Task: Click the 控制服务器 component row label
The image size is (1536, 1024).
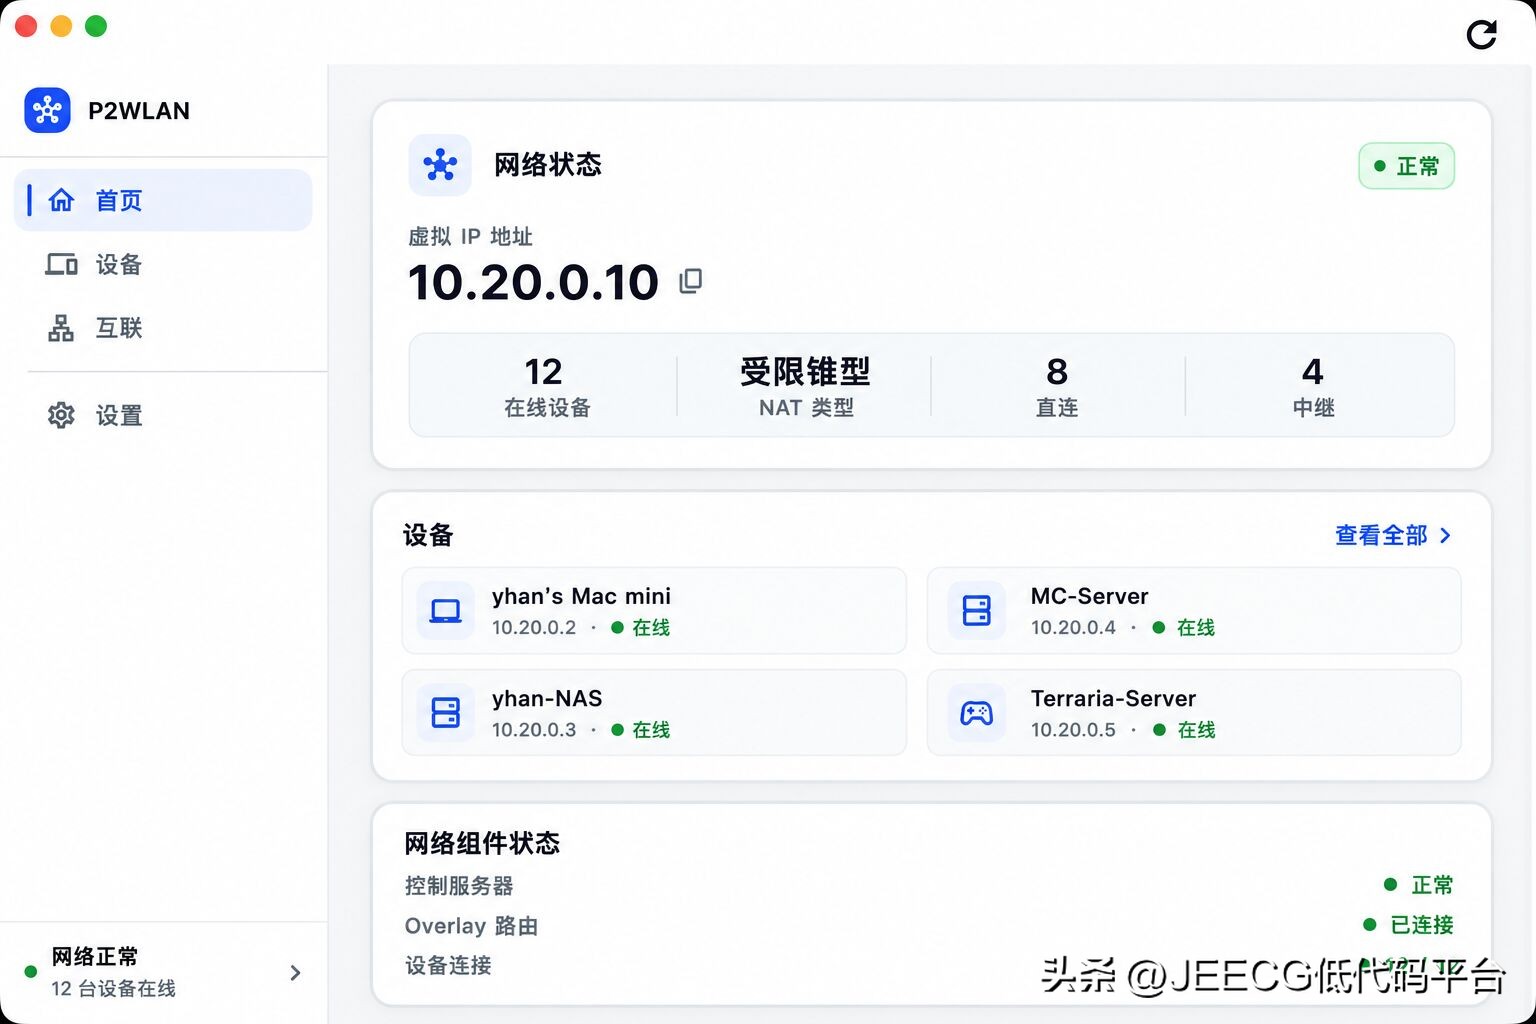Action: tap(459, 886)
